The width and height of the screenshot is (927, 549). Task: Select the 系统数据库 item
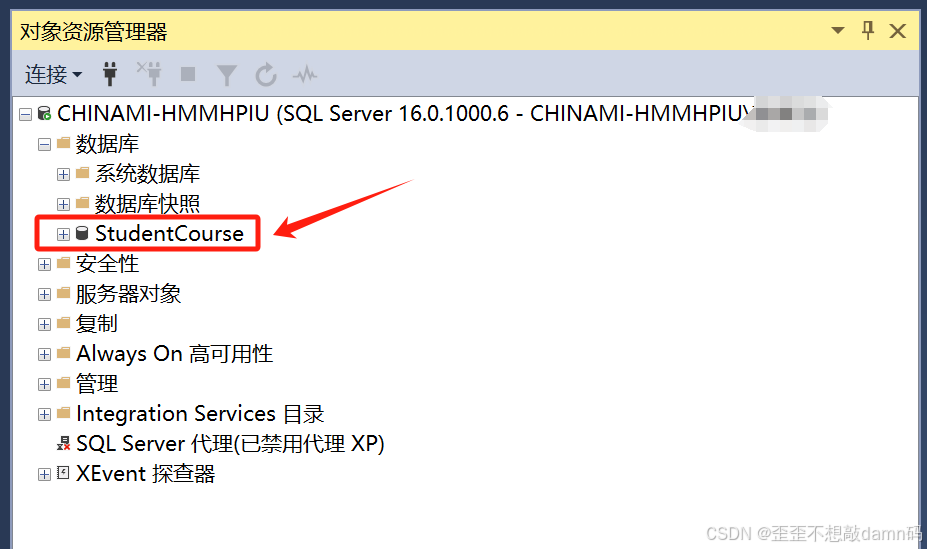(x=147, y=174)
